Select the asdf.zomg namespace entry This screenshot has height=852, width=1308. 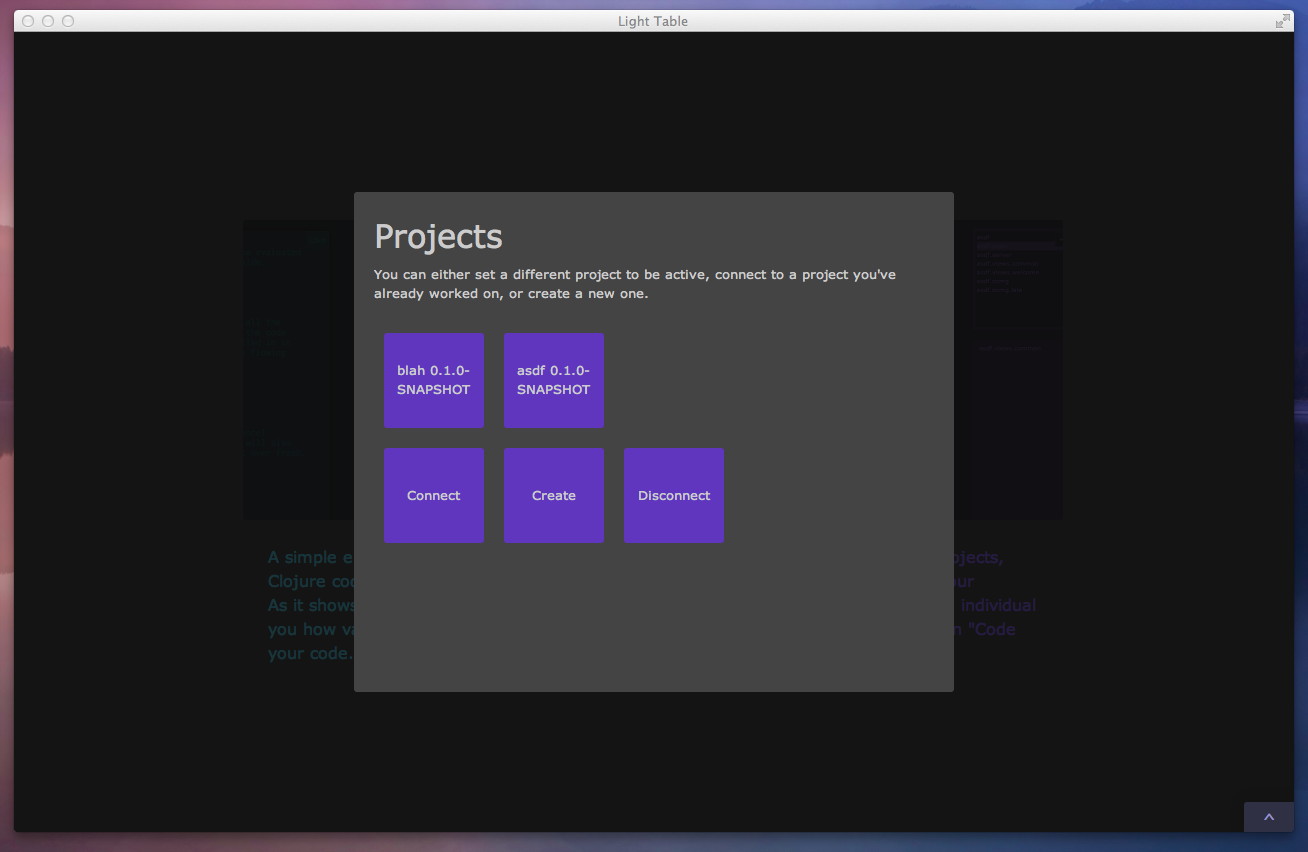tap(993, 281)
